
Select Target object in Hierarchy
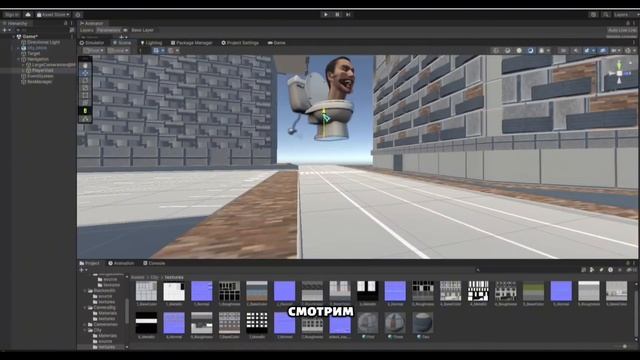click(x=33, y=53)
